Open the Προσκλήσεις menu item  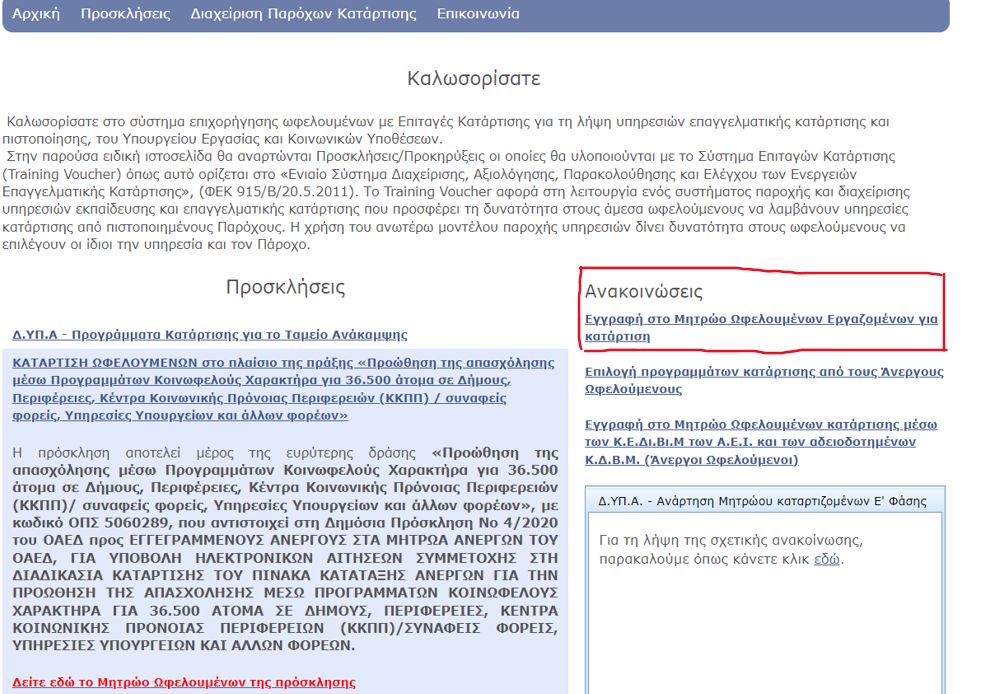pyautogui.click(x=126, y=13)
